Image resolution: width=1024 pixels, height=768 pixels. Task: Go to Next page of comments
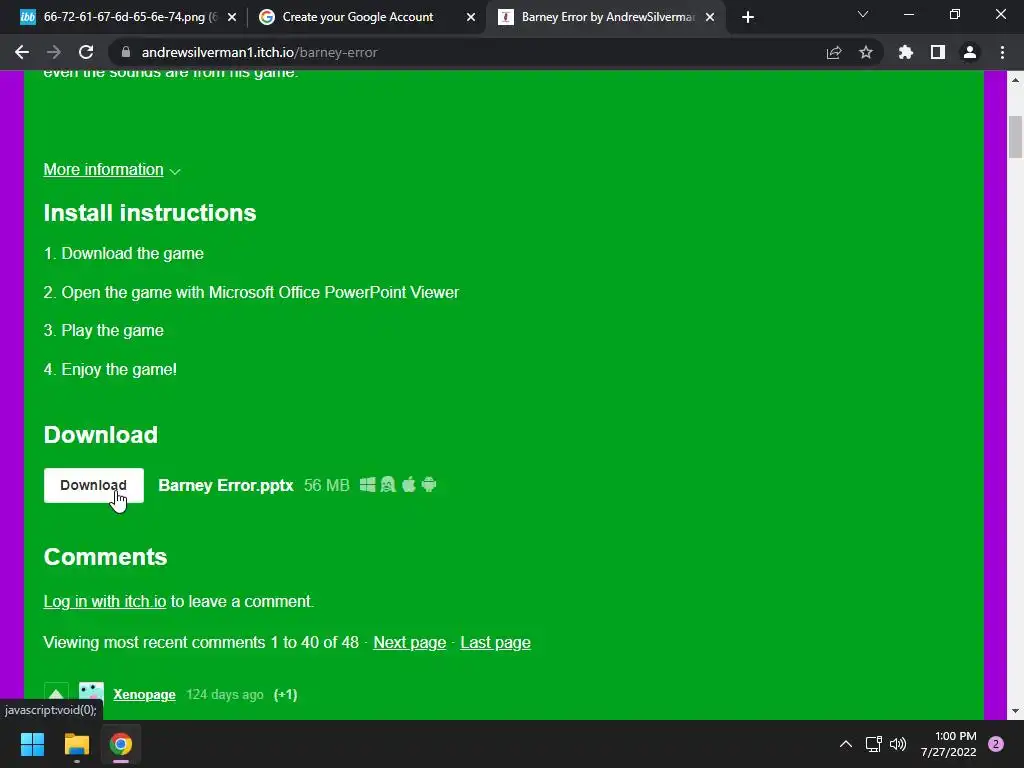(409, 643)
